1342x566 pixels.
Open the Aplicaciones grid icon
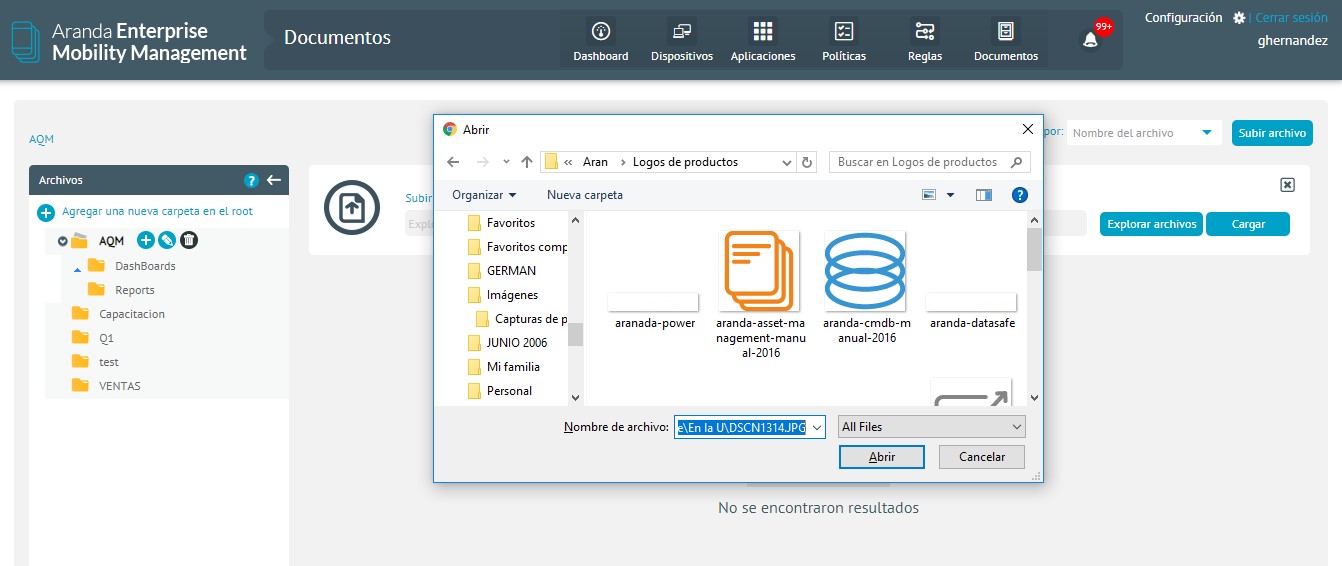(763, 31)
